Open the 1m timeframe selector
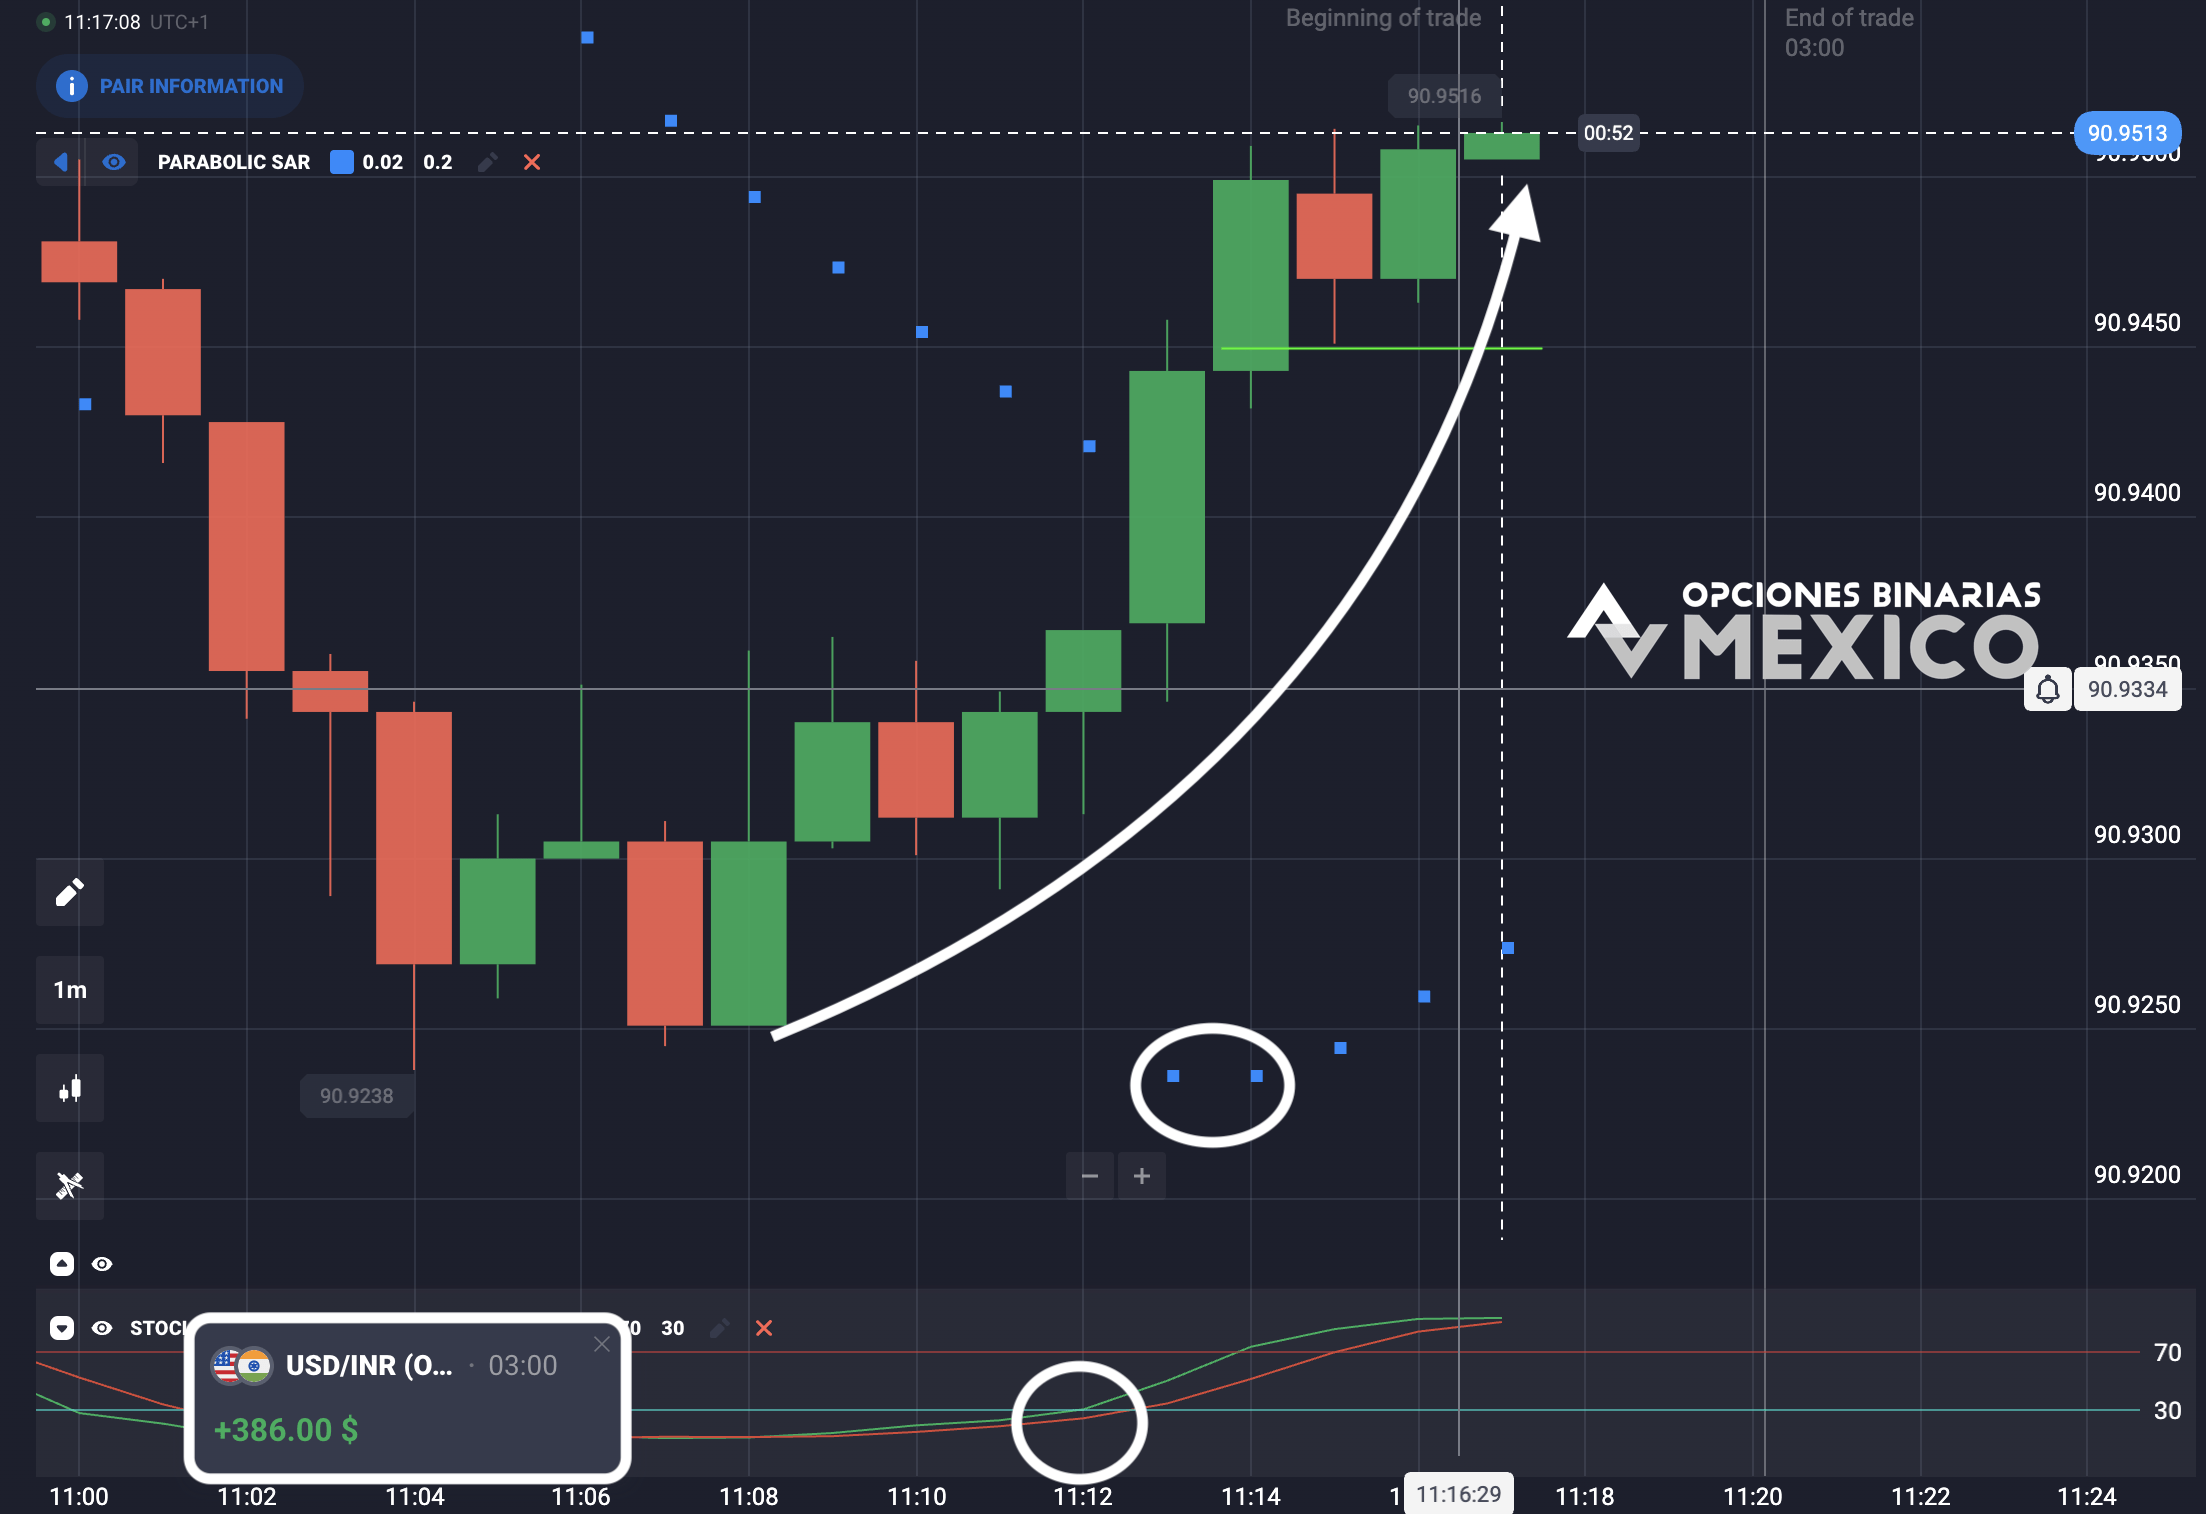 [69, 990]
